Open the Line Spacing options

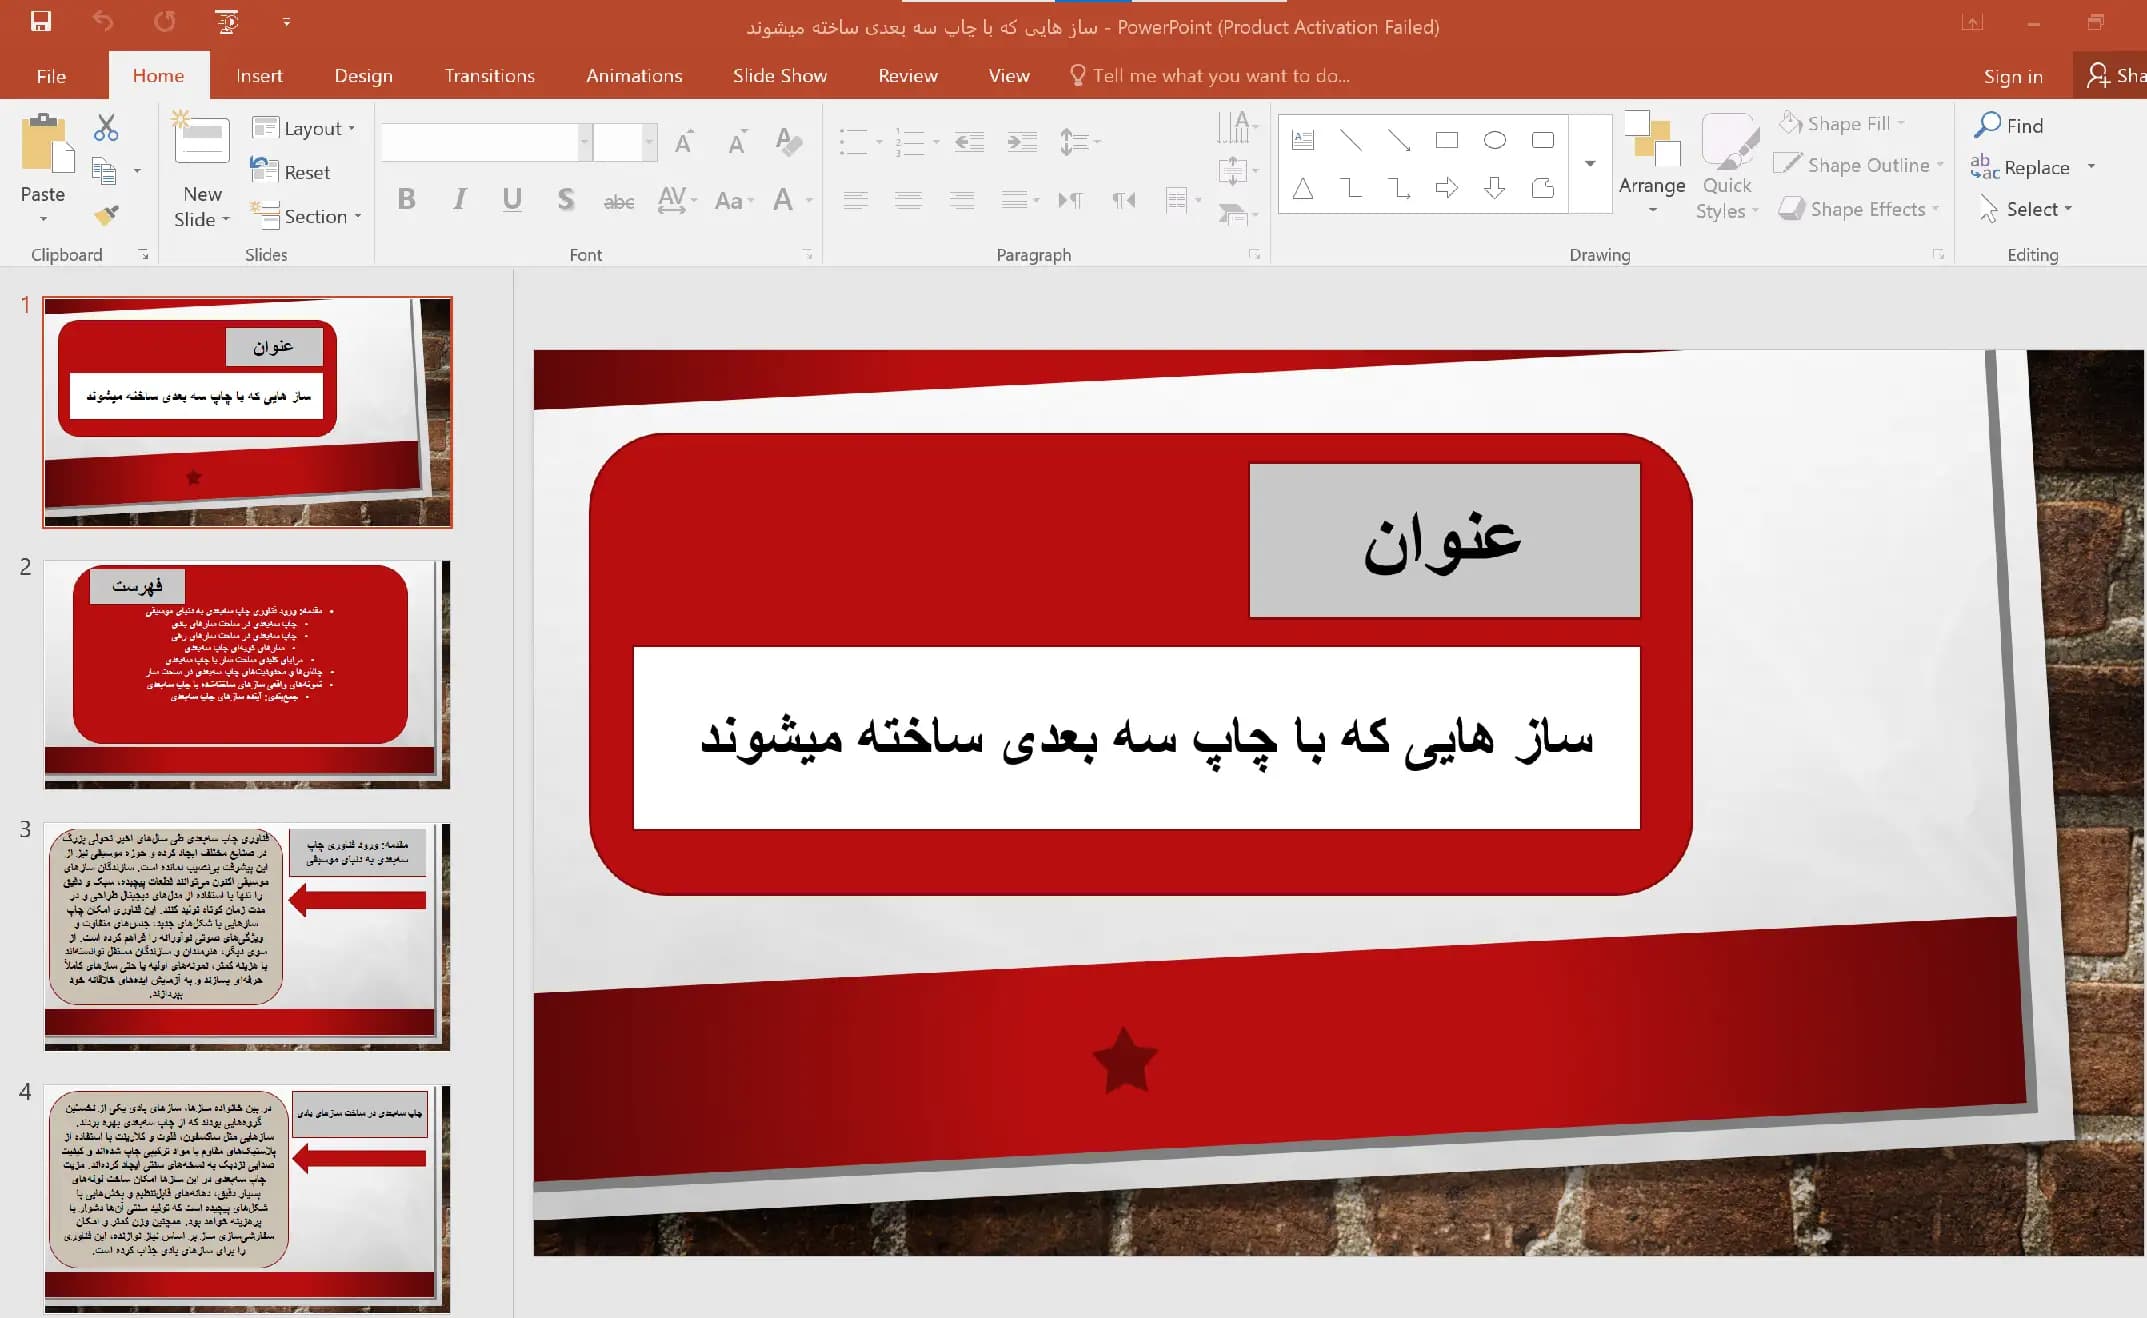[1079, 142]
